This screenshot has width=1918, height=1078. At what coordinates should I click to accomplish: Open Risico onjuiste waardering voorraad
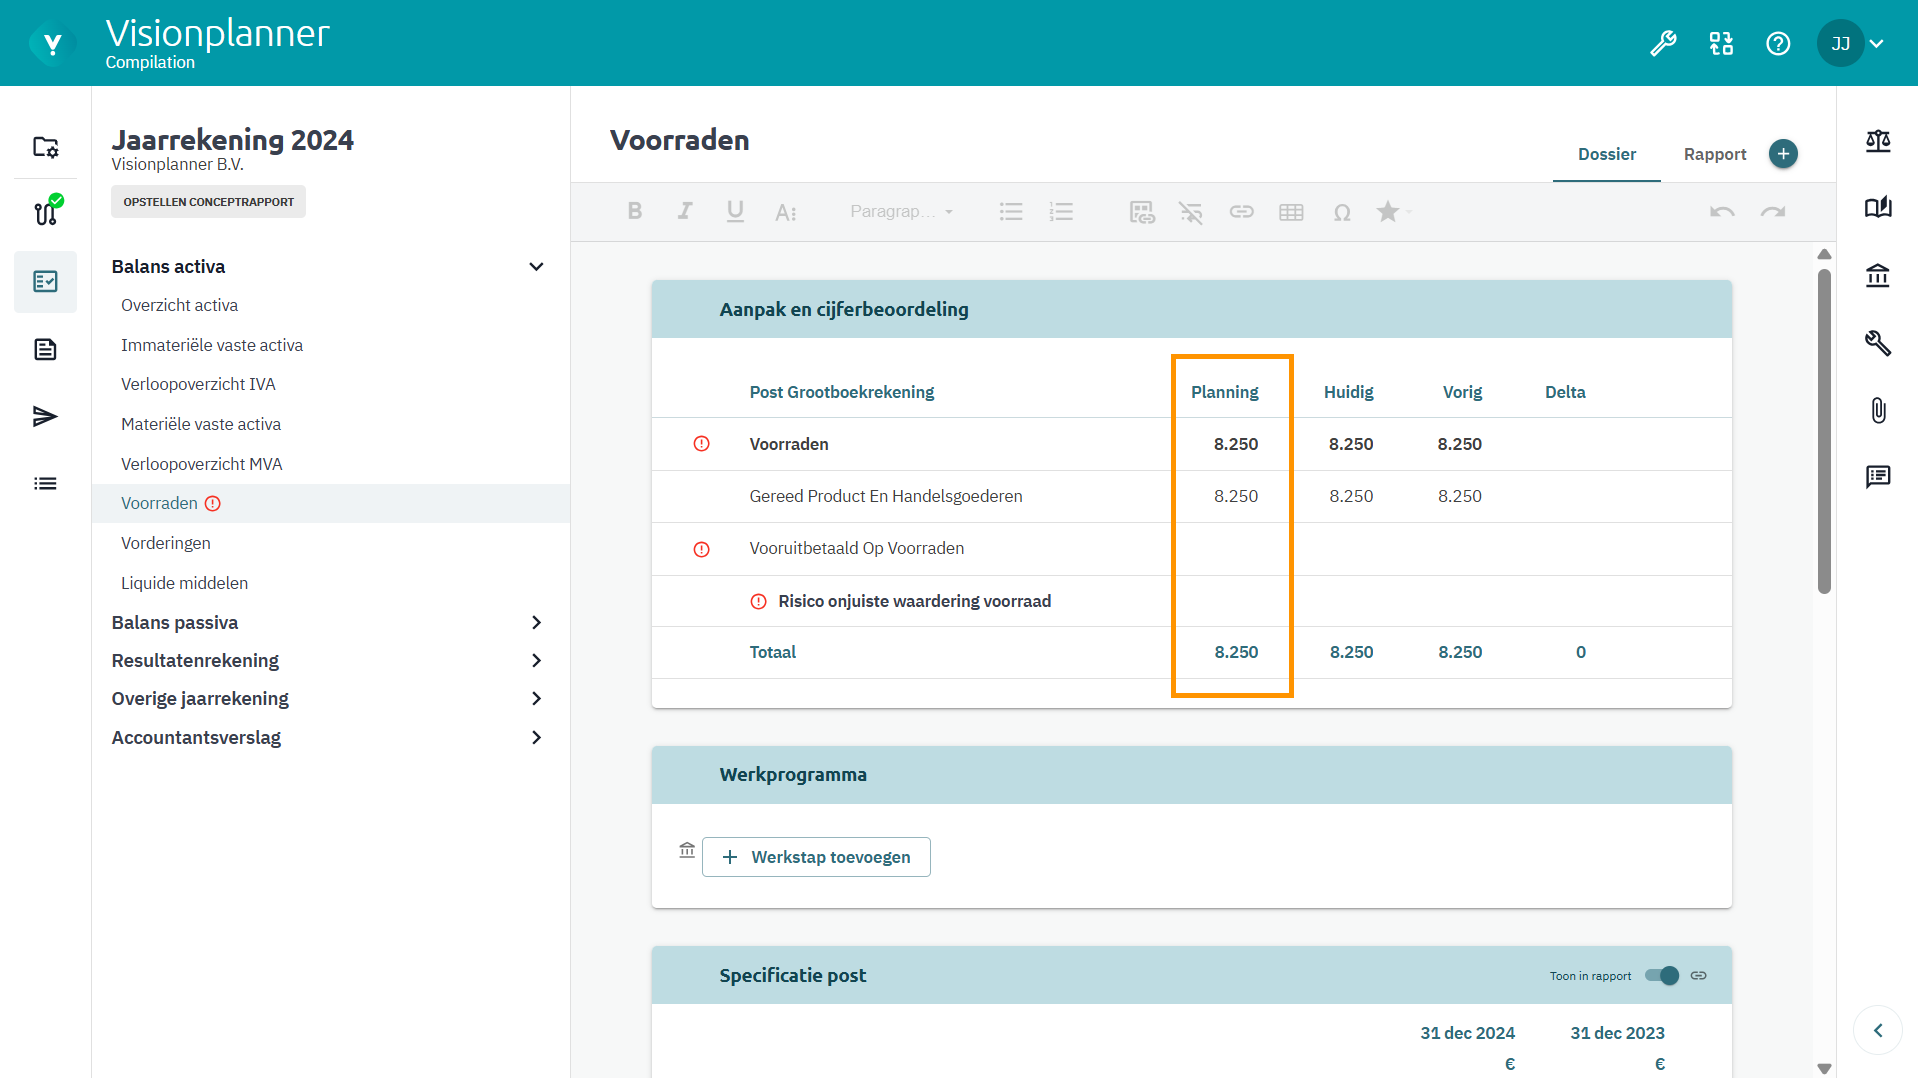[914, 602]
